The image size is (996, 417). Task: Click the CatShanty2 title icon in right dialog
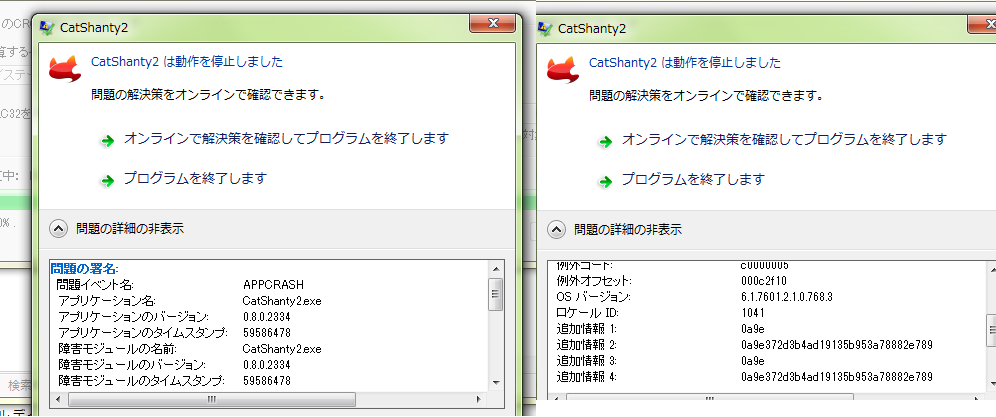click(544, 28)
